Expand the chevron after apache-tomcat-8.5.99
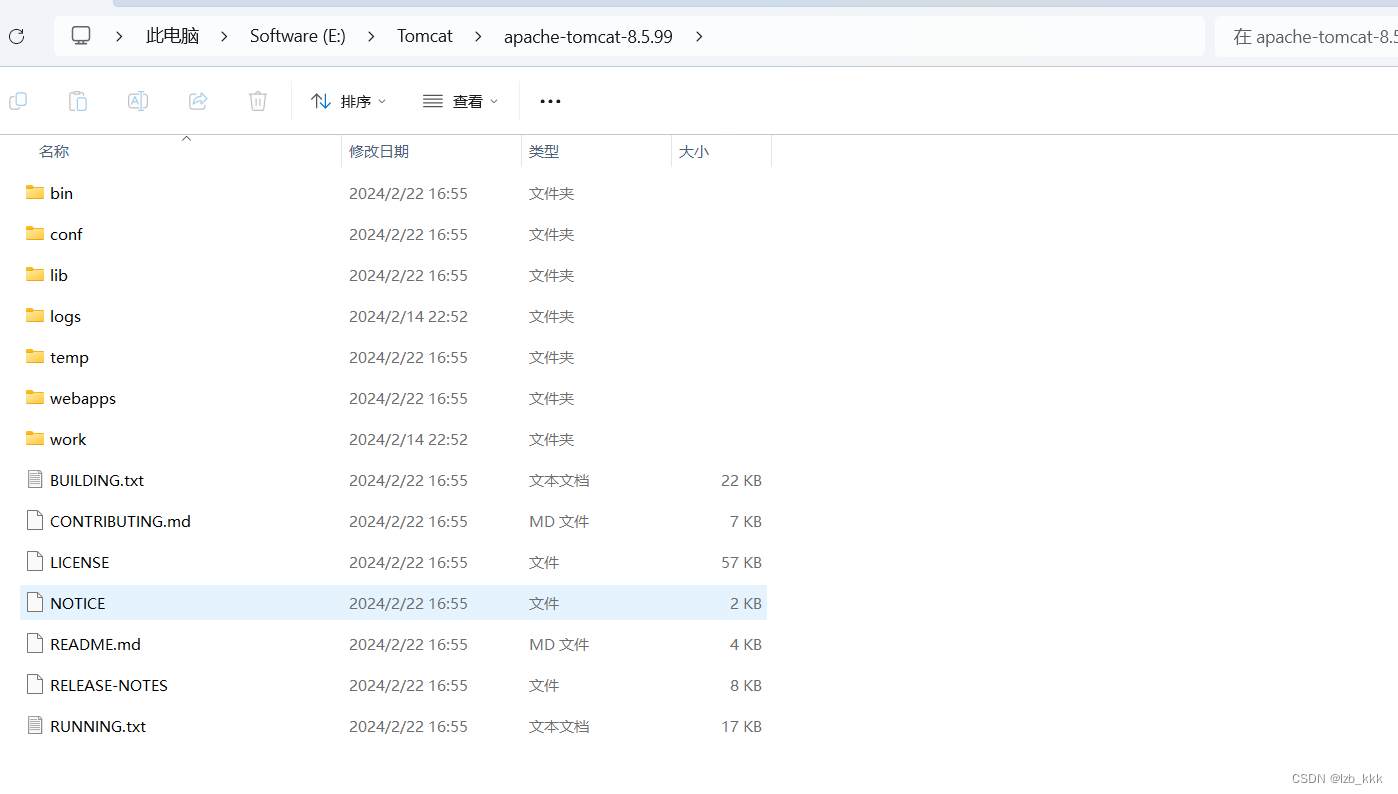The height and width of the screenshot is (794, 1398). click(698, 36)
